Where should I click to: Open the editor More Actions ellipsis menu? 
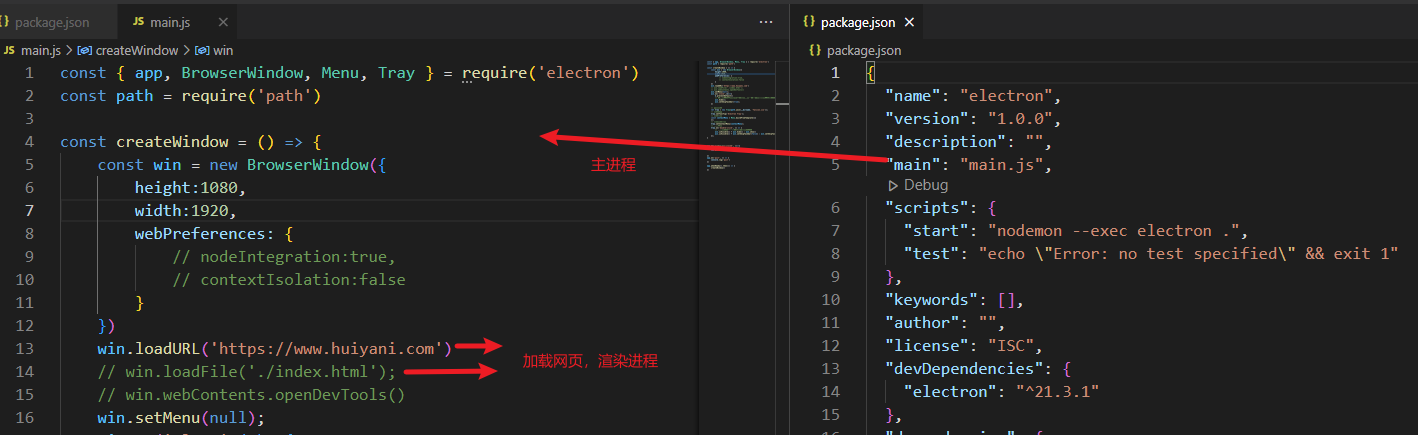766,21
